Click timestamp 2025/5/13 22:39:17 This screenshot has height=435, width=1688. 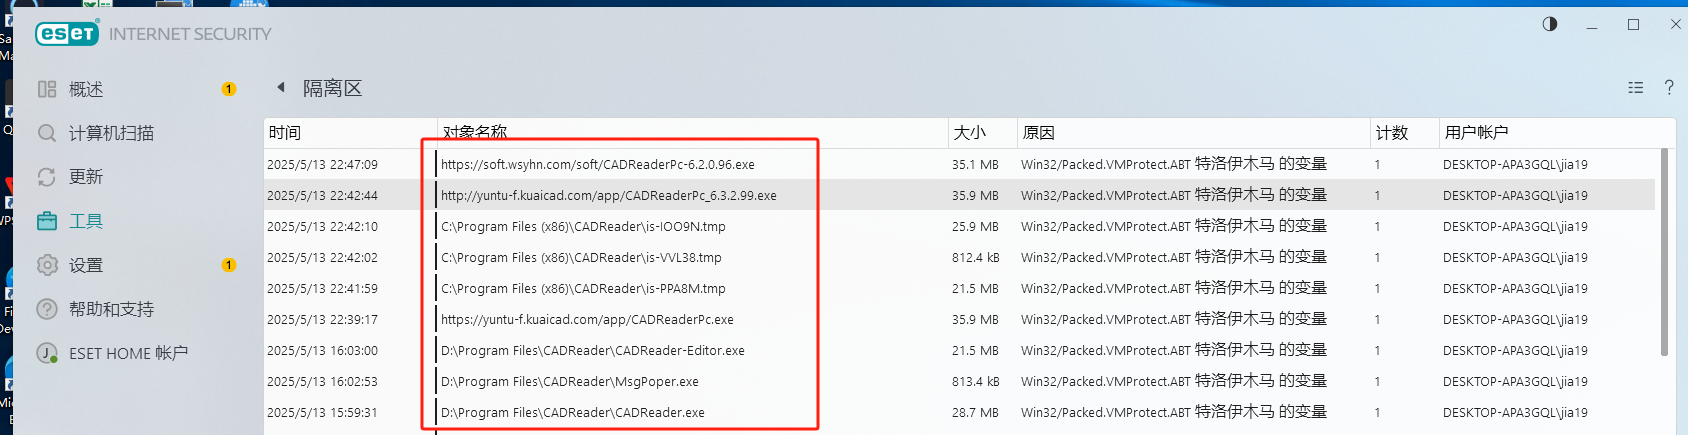(x=322, y=319)
